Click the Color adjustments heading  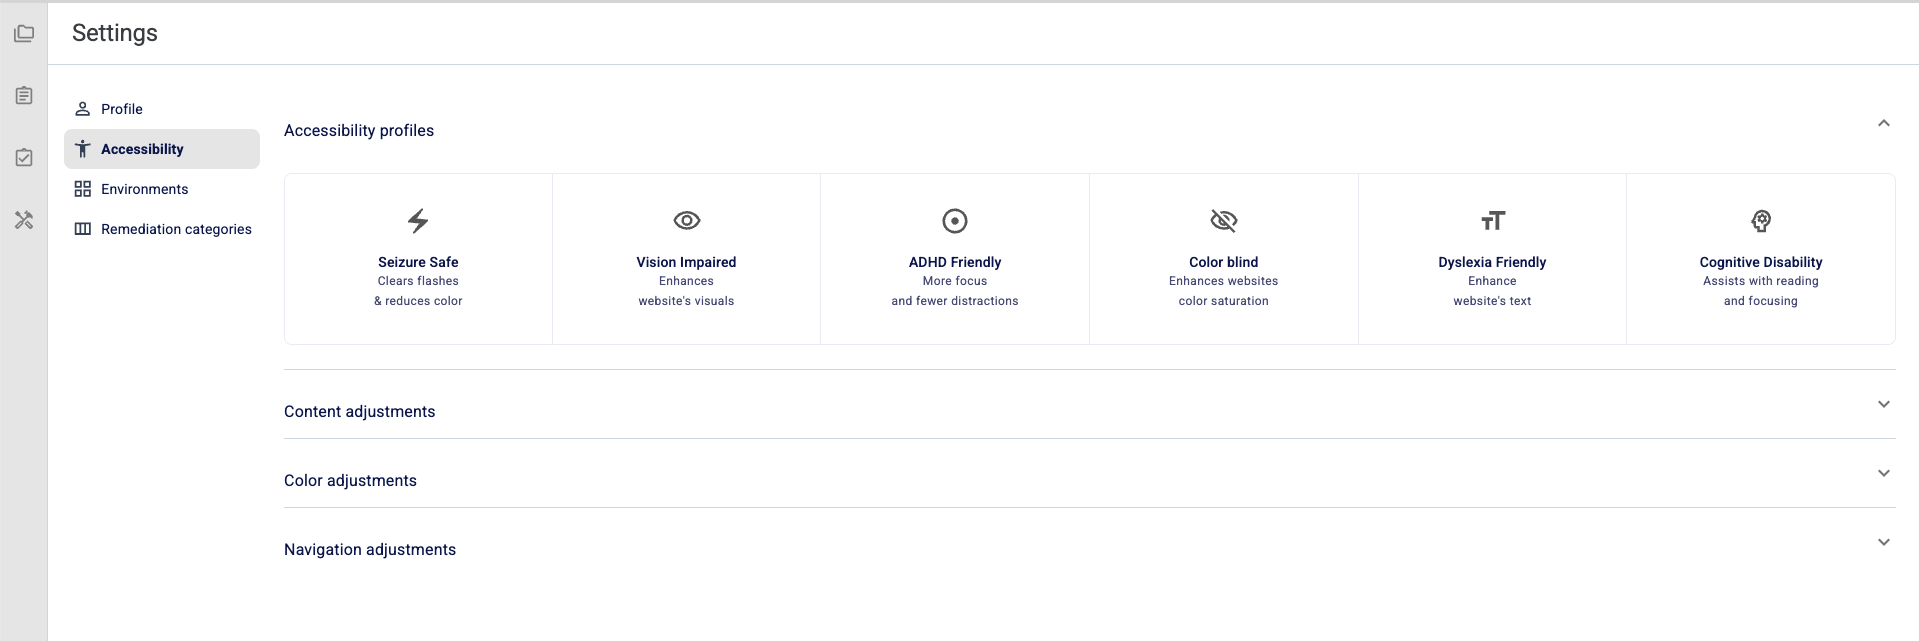[x=350, y=481]
